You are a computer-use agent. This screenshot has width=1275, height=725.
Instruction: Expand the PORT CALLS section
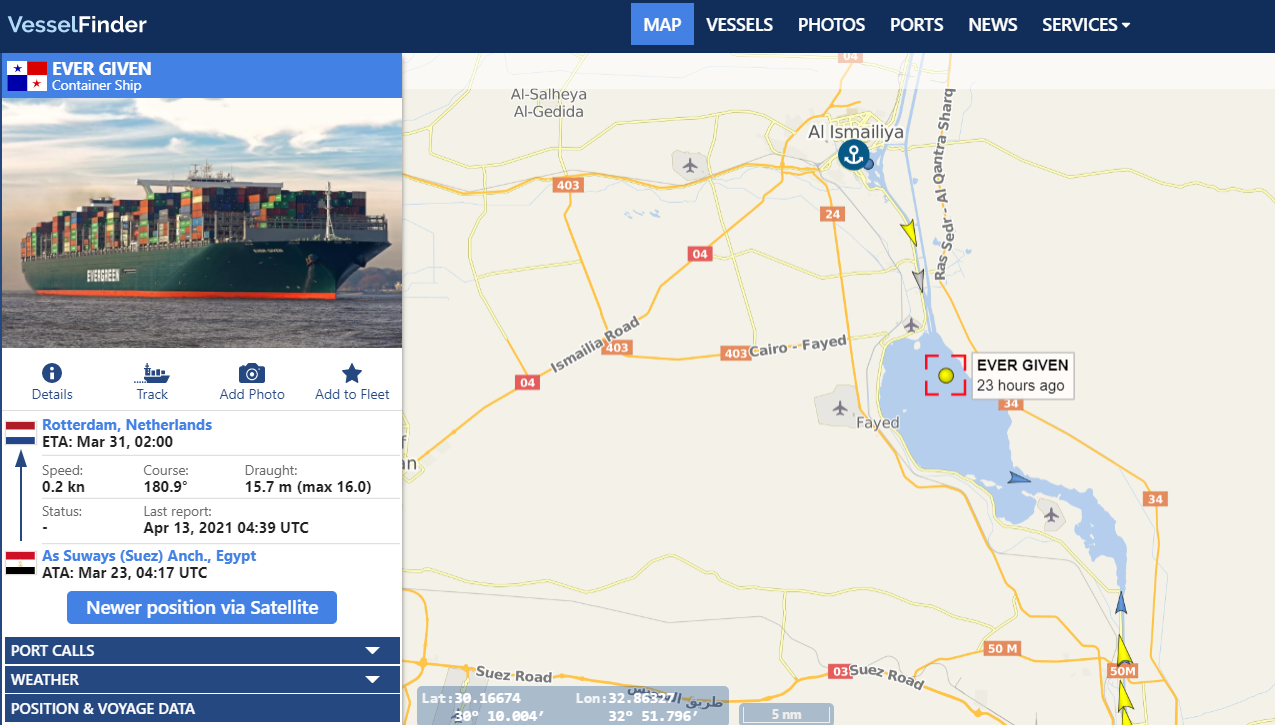click(202, 650)
